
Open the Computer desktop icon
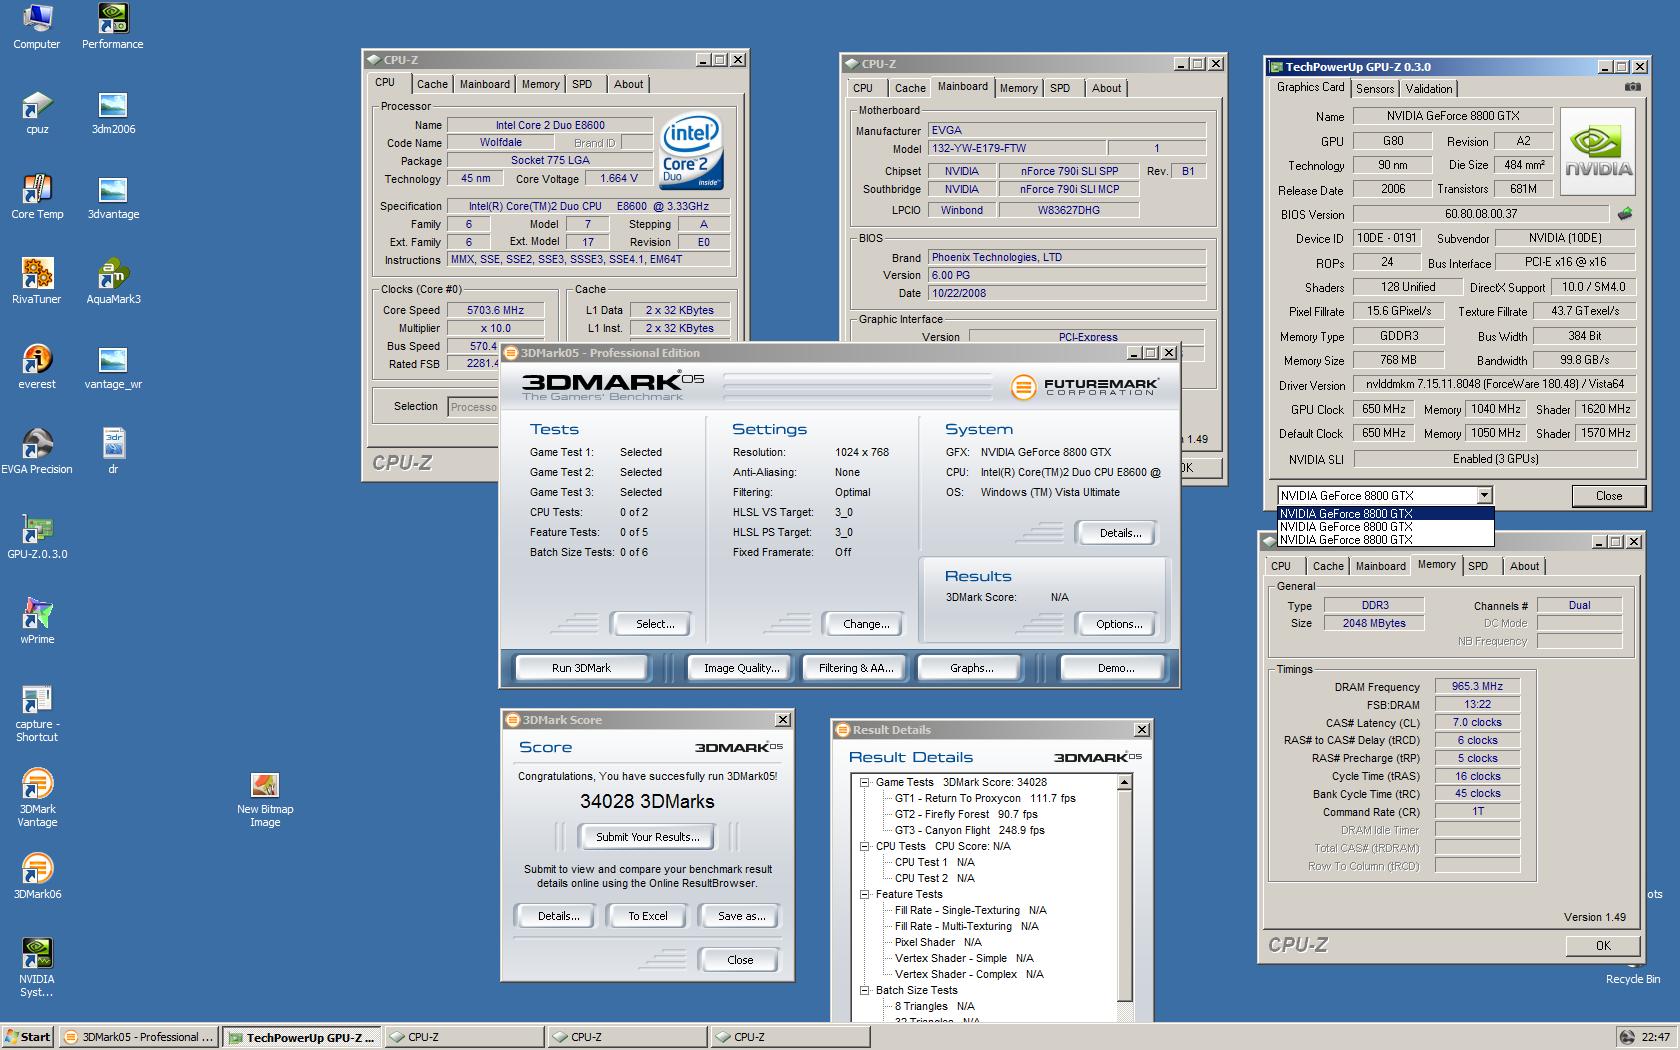[x=37, y=27]
